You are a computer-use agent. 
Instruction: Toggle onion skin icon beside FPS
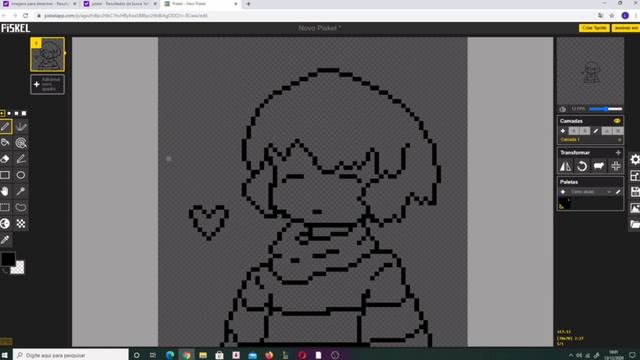[x=562, y=109]
